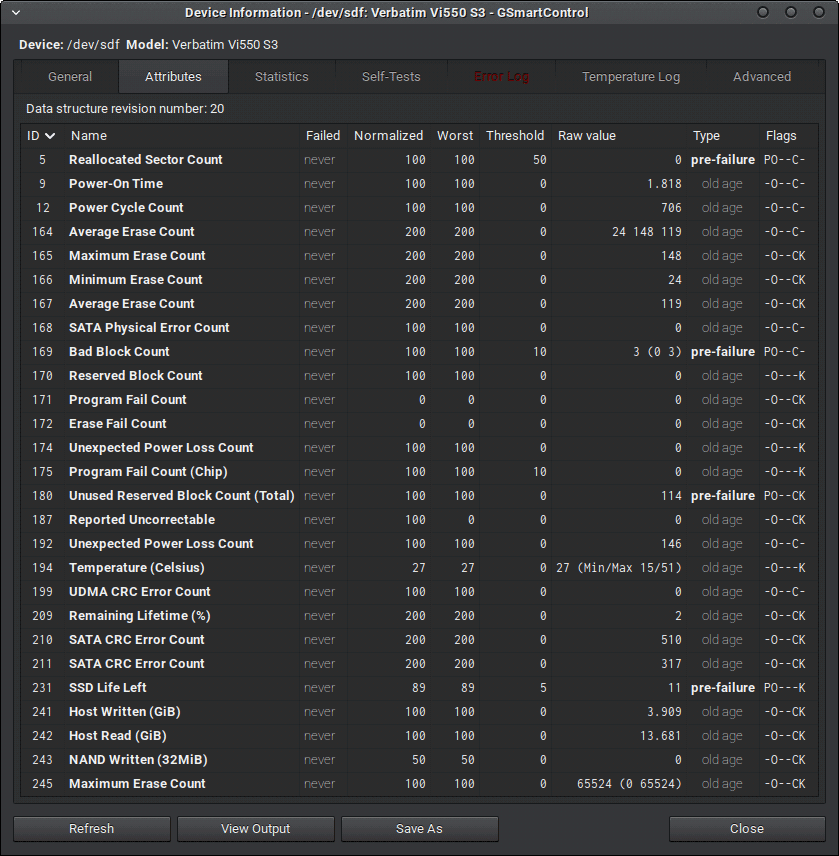This screenshot has width=839, height=856.
Task: Select the Reallocated Sector Count row
Action: 419,160
